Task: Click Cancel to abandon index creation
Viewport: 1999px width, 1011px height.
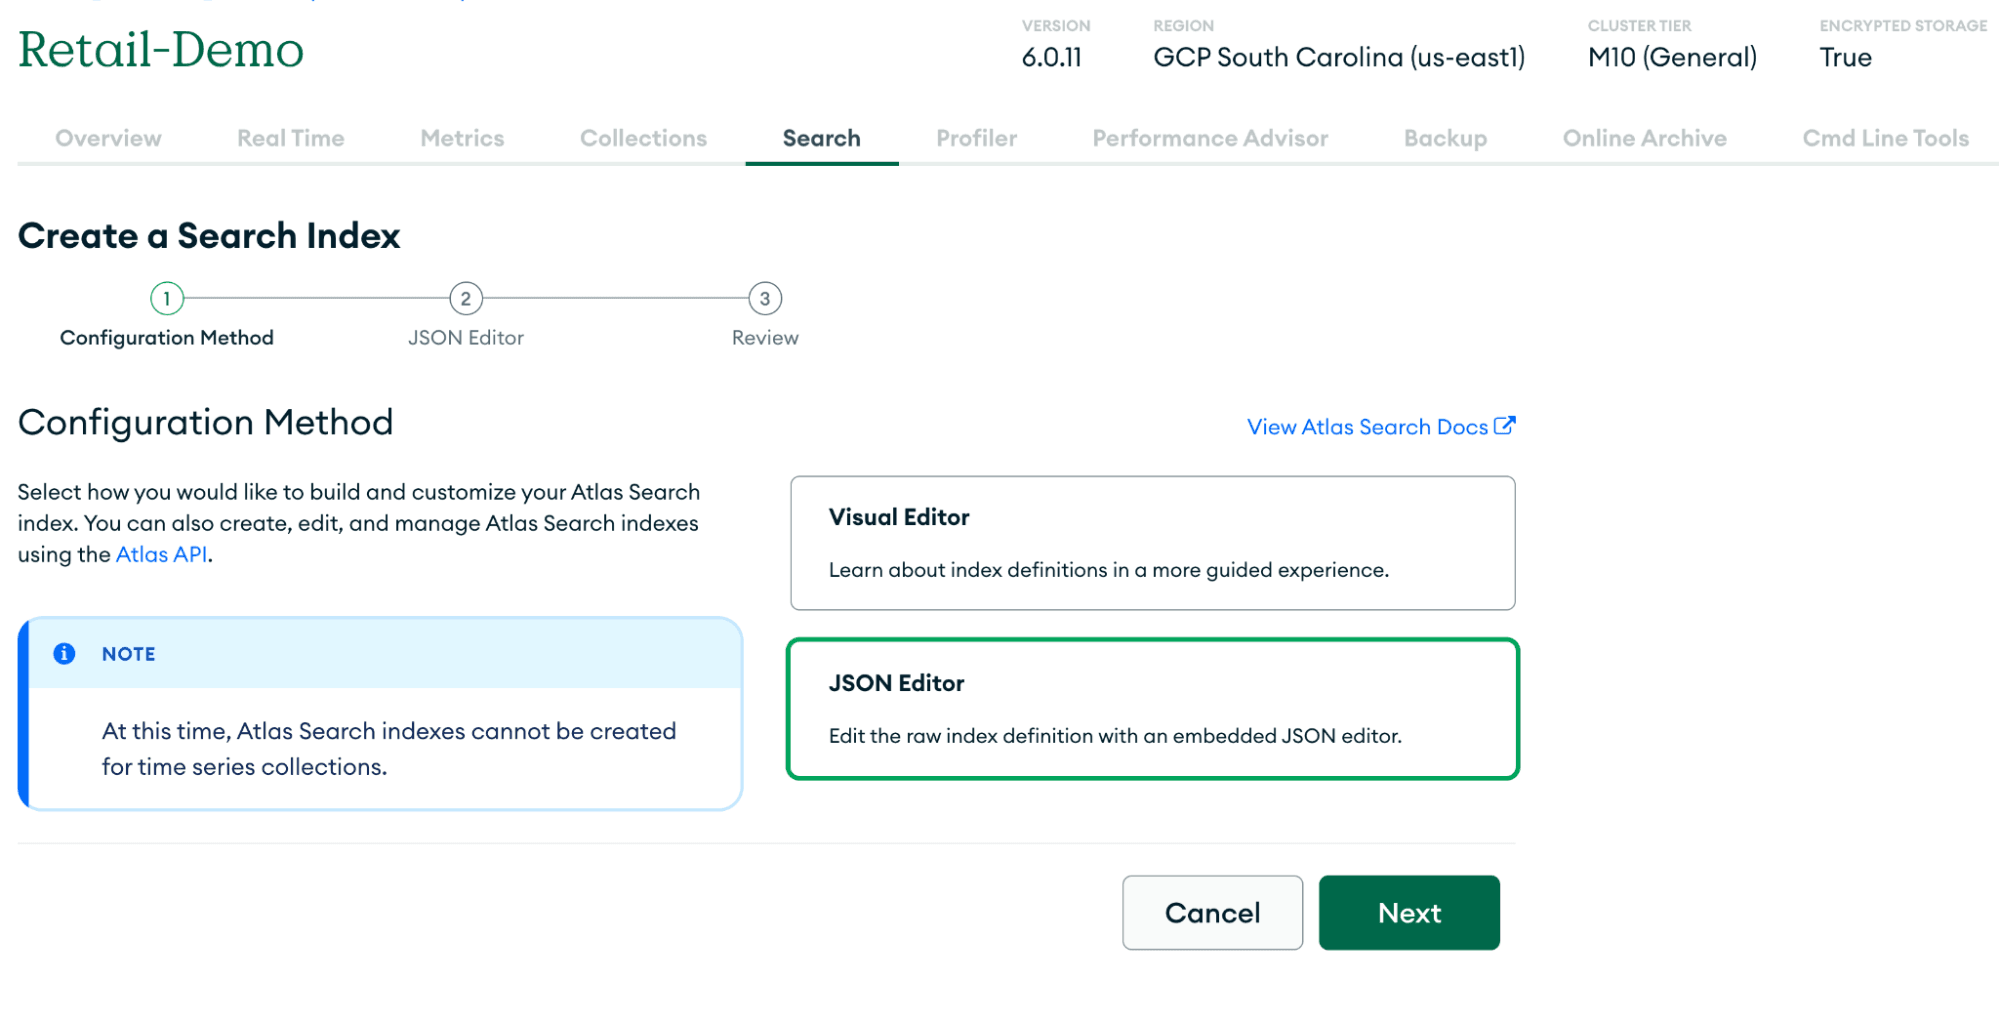Action: tap(1212, 912)
